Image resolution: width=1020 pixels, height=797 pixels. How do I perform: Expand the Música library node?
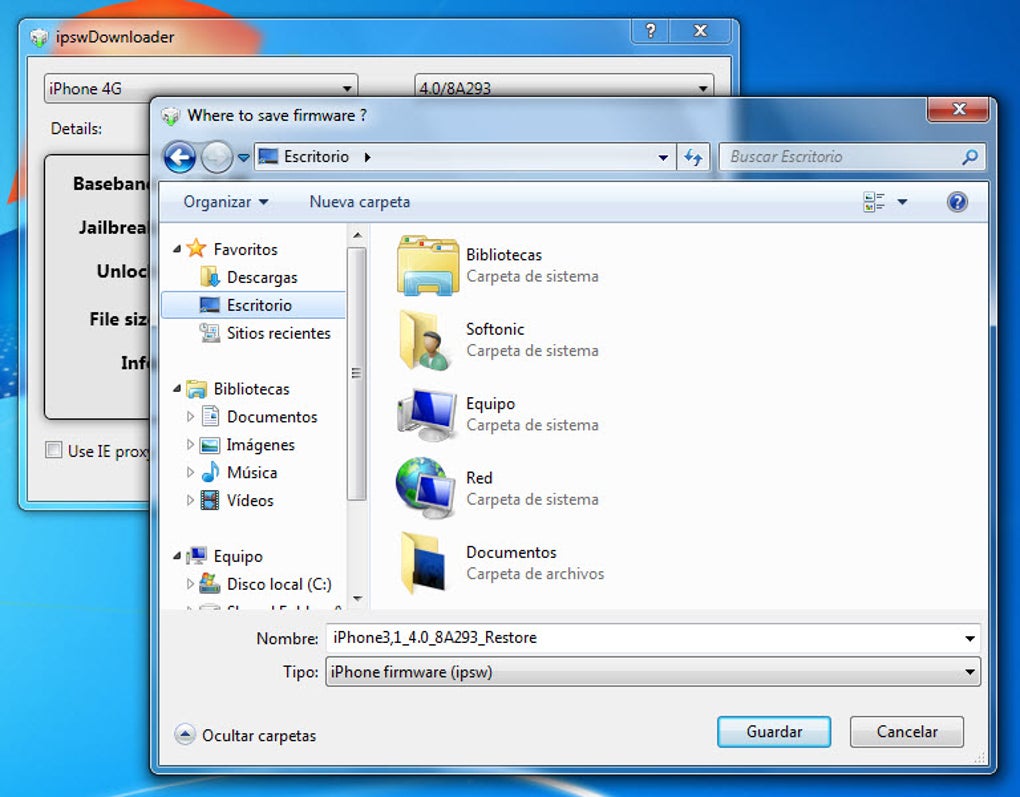coord(190,472)
